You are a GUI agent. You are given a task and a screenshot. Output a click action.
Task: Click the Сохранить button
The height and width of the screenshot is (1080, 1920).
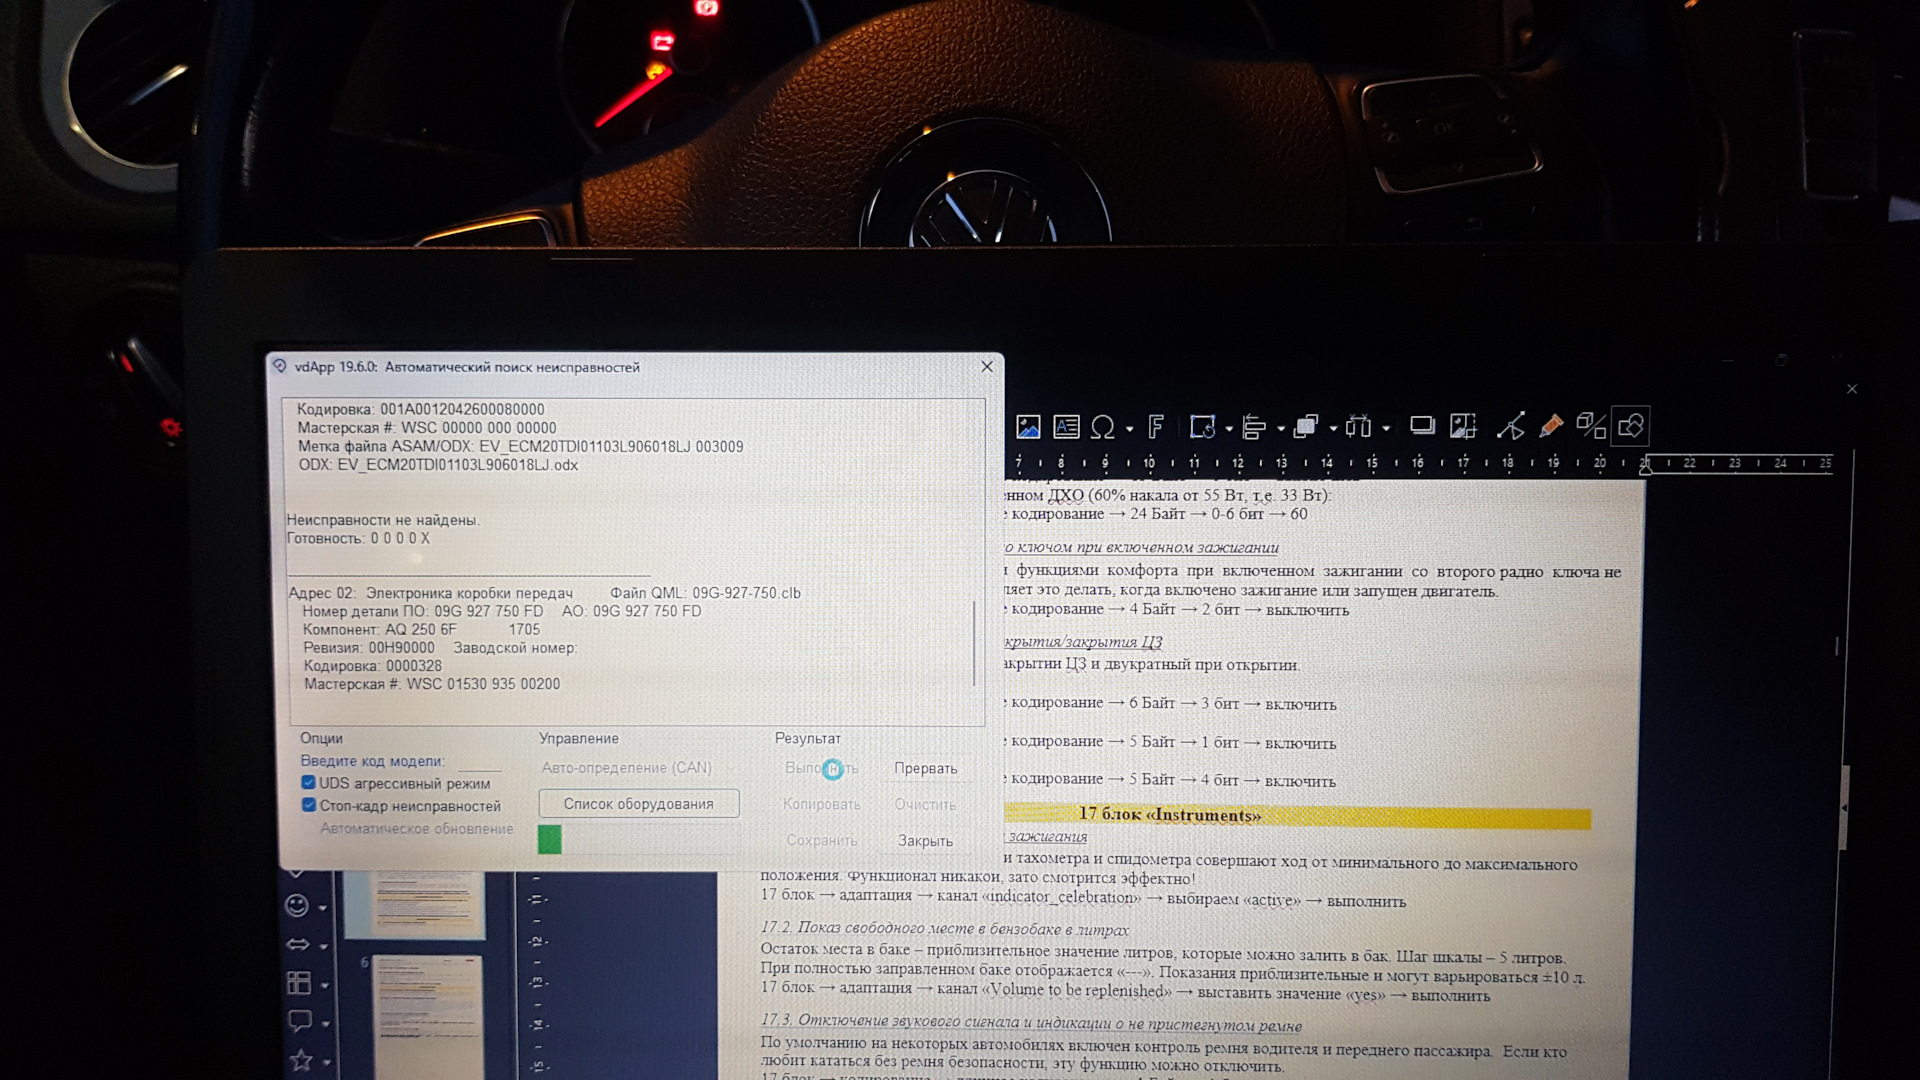pos(822,841)
